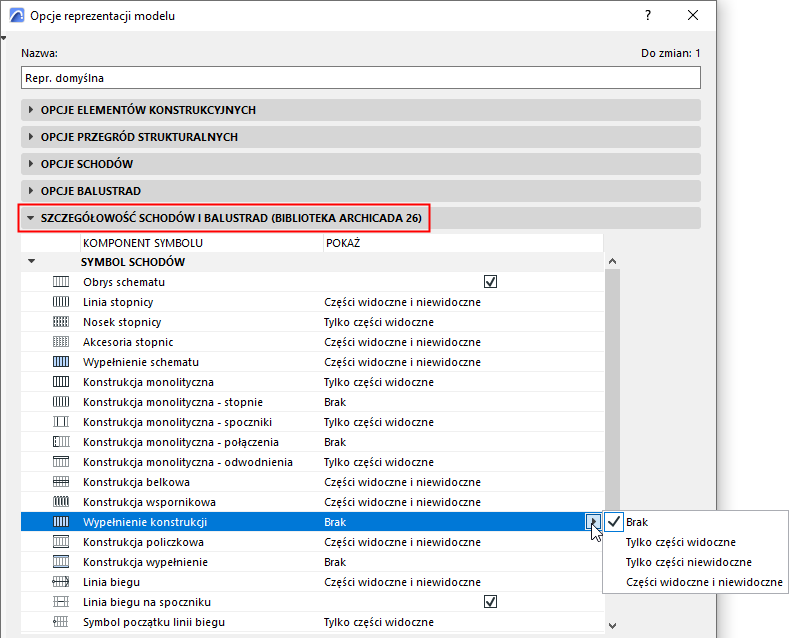The height and width of the screenshot is (638, 789).
Task: Click the scrollbar up arrow
Action: [x=612, y=261]
